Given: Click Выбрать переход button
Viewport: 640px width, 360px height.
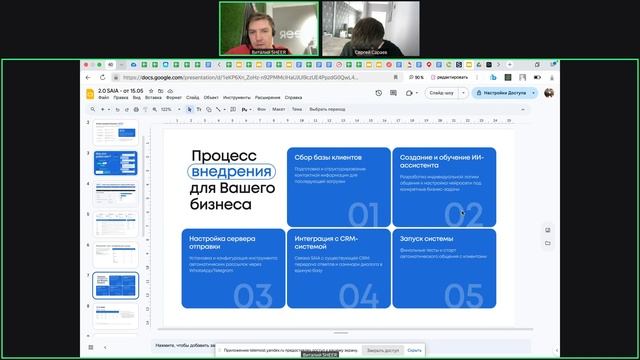Looking at the screenshot, I should 327,109.
